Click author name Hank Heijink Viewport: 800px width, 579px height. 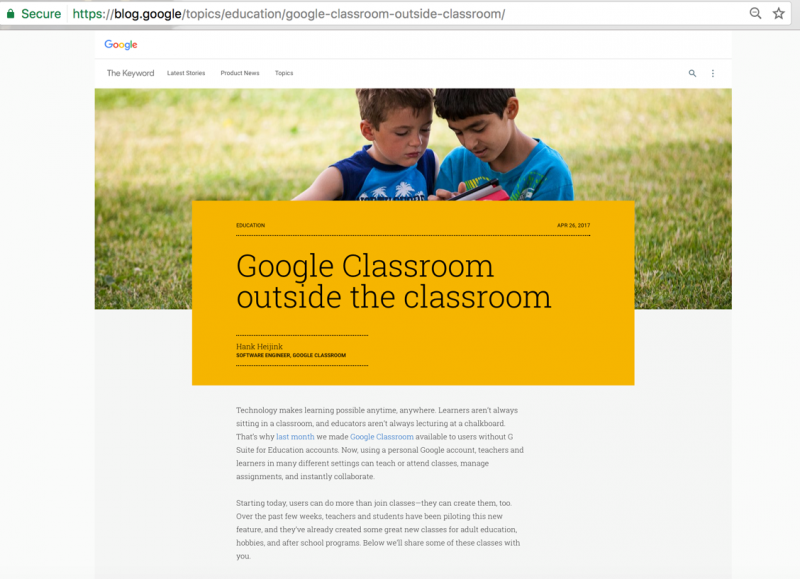pyautogui.click(x=259, y=346)
